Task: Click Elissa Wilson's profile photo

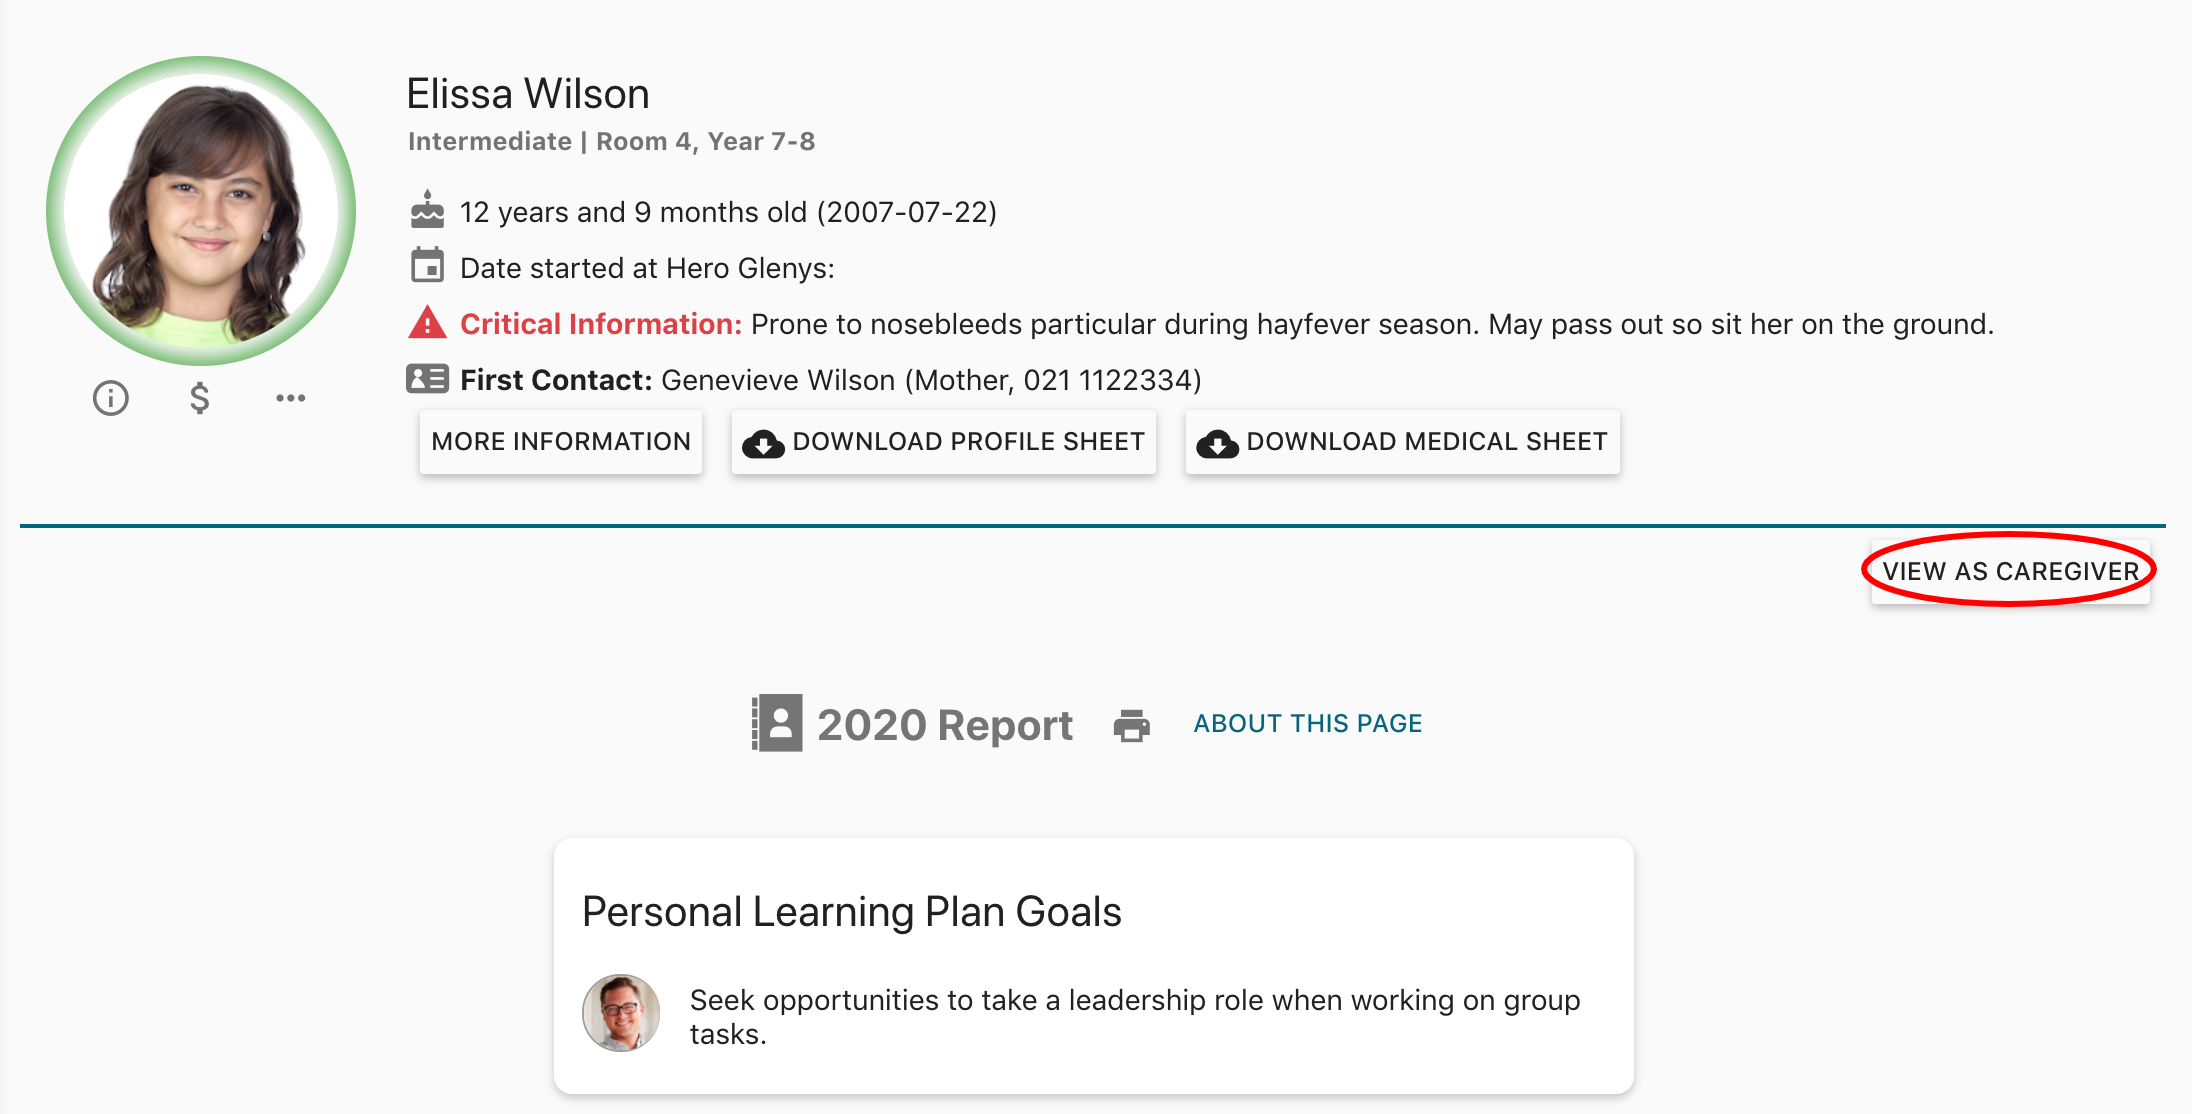Action: tap(201, 211)
